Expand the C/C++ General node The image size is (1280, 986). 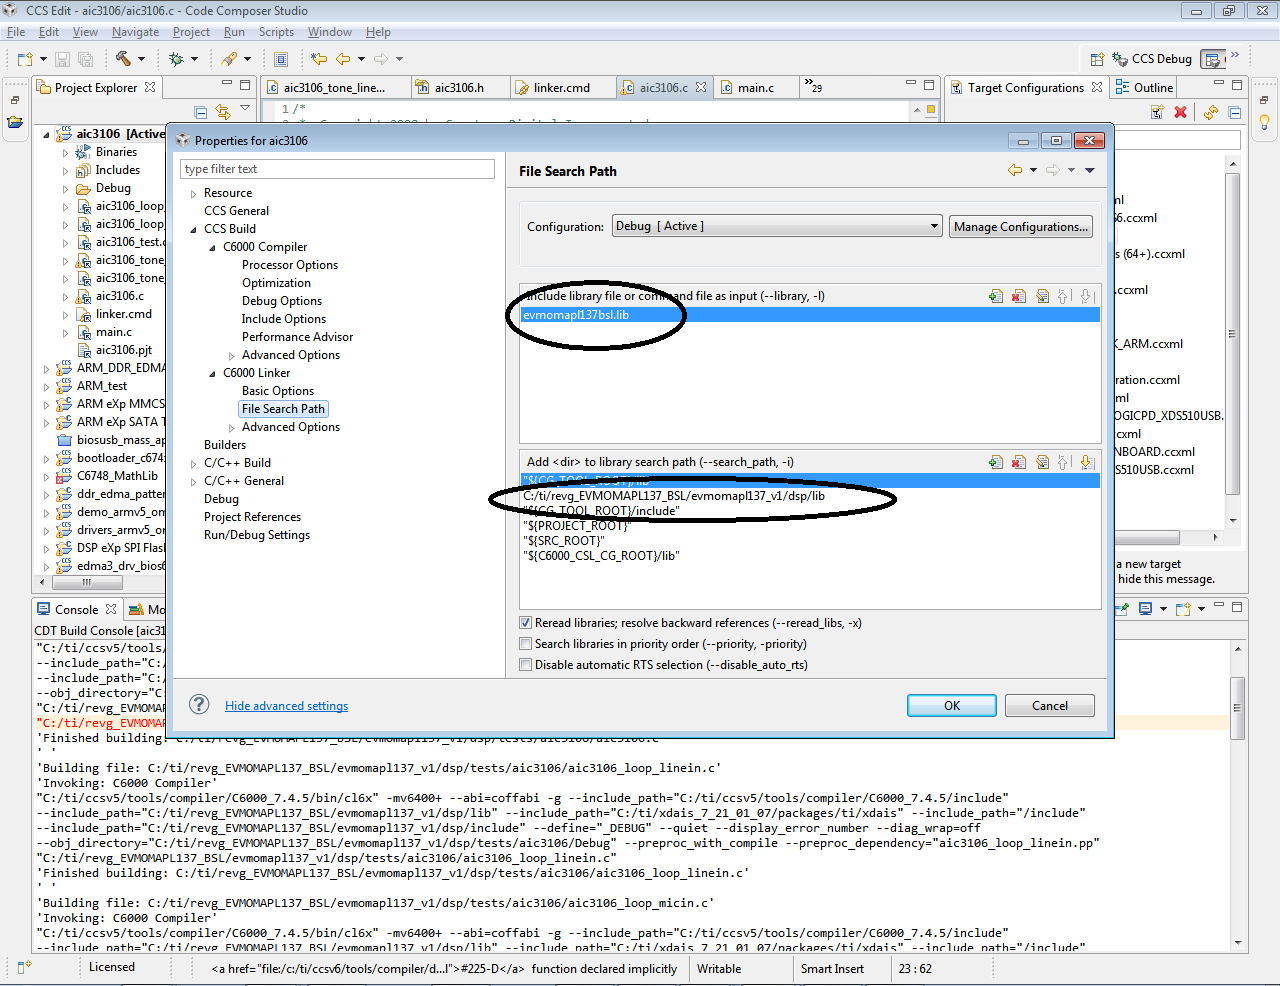(x=194, y=482)
